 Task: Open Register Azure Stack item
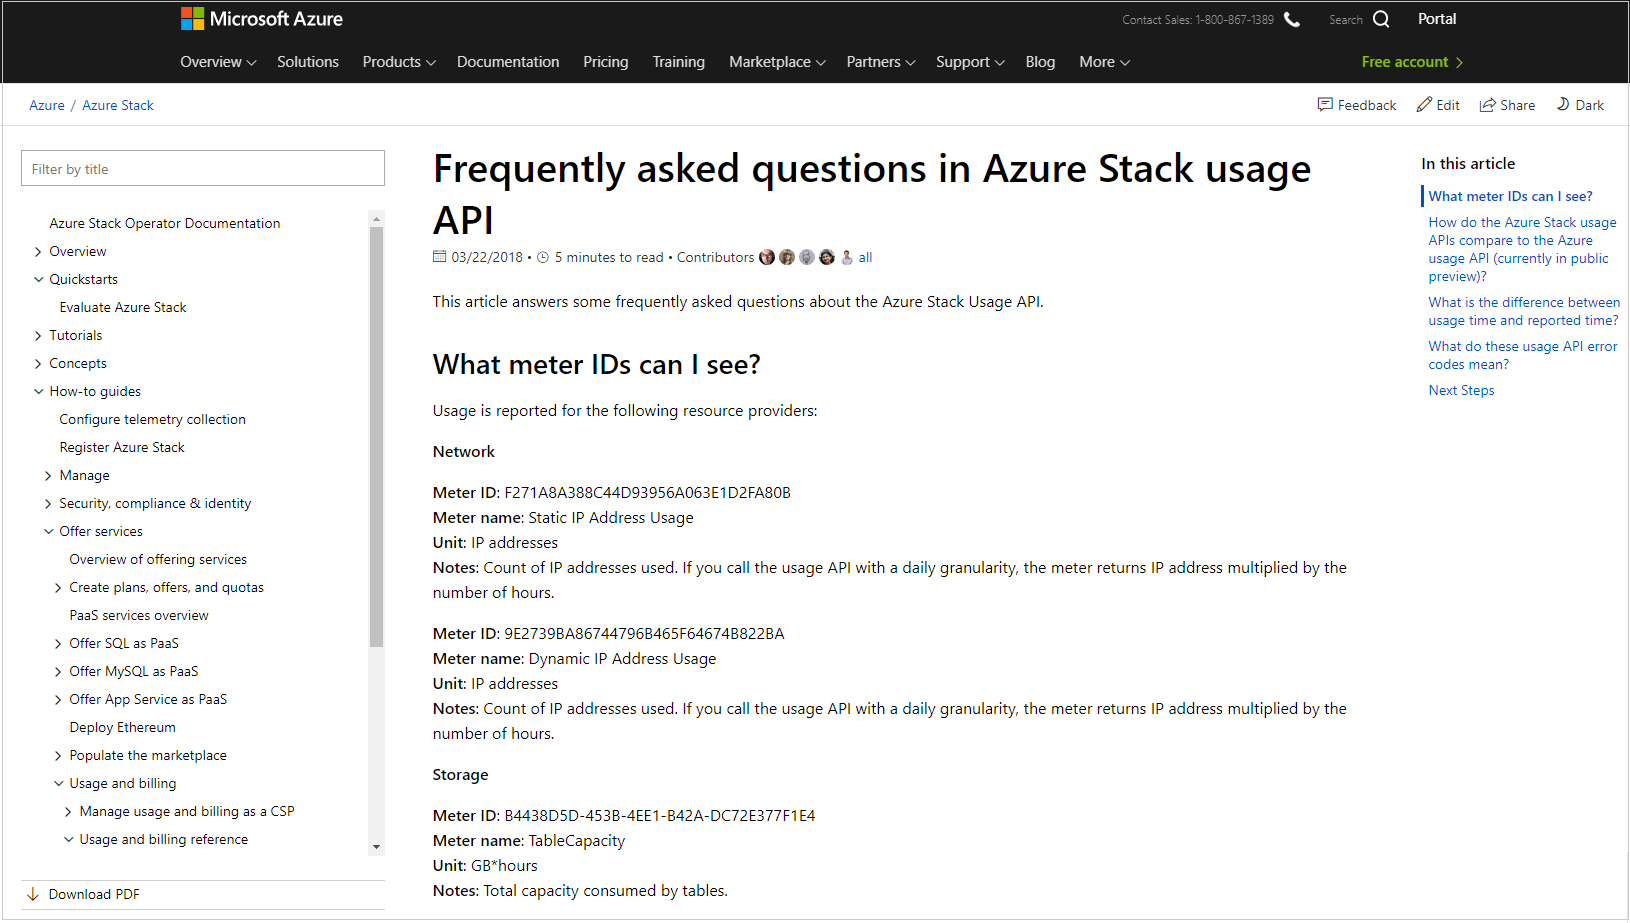pos(122,447)
